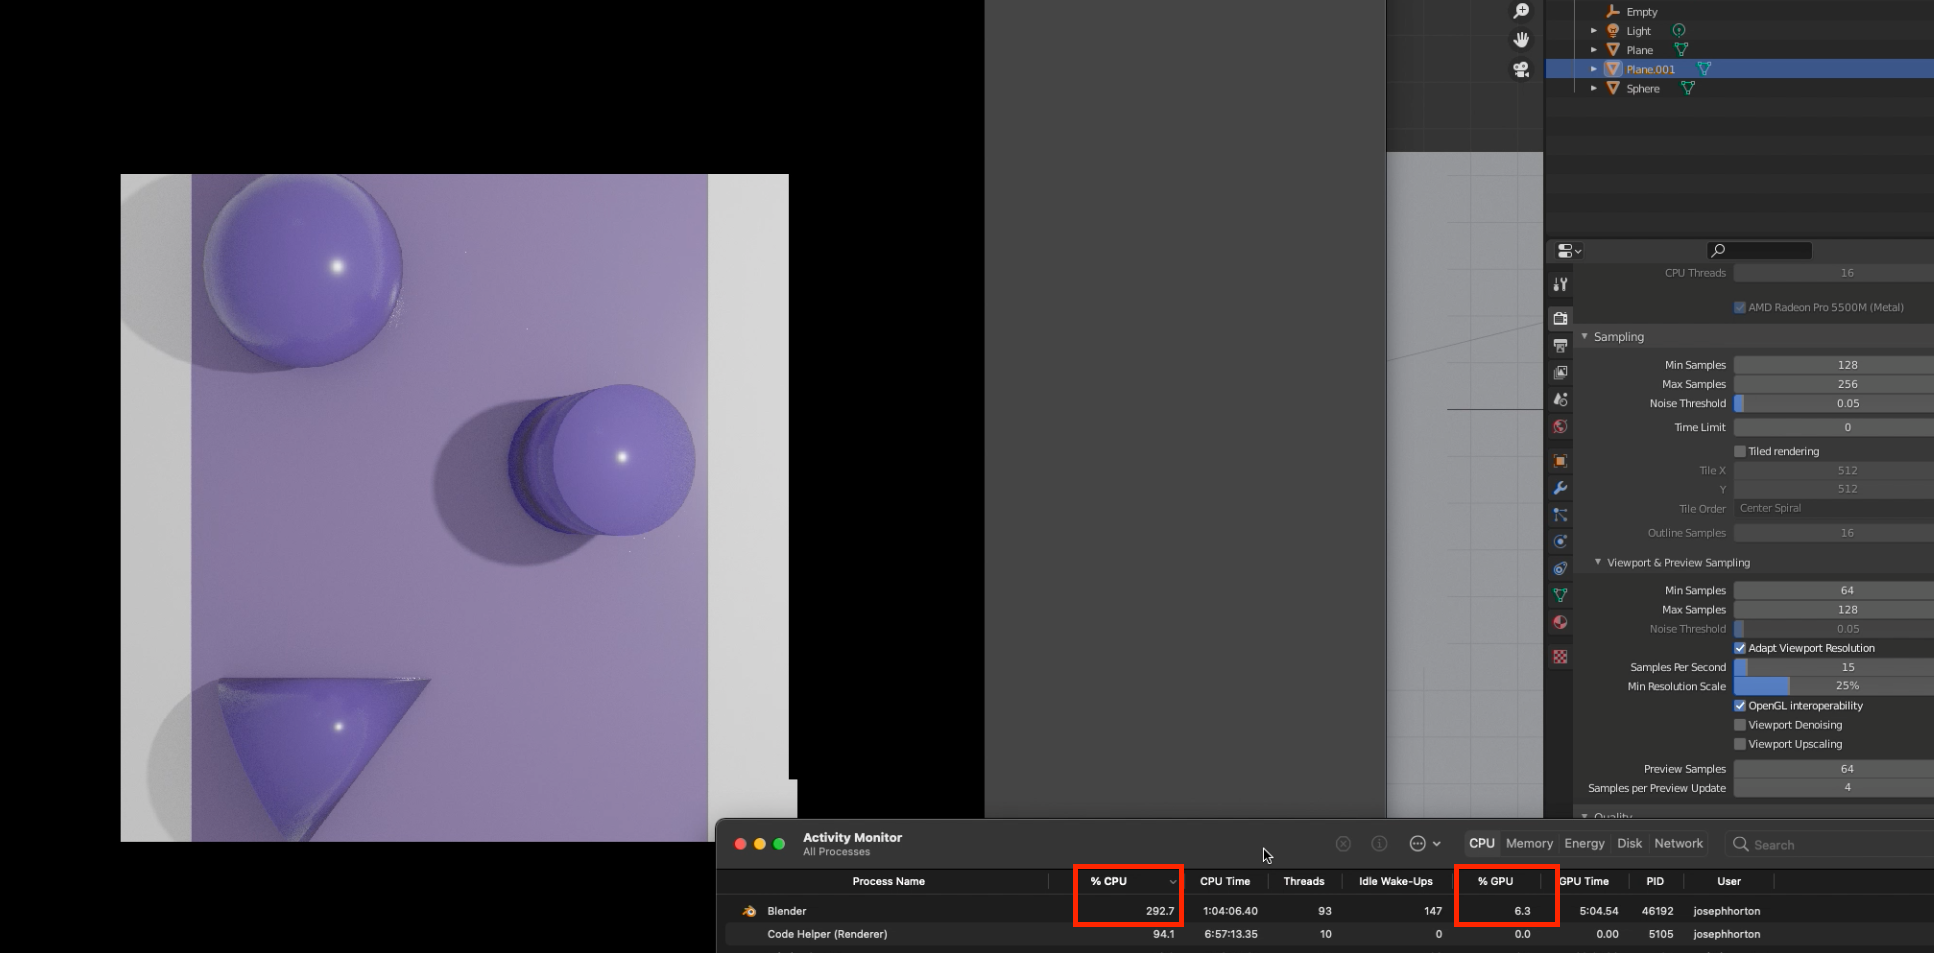The height and width of the screenshot is (953, 1934).
Task: Uncheck the AMD Radeon Pro 5500M device
Action: pos(1739,307)
